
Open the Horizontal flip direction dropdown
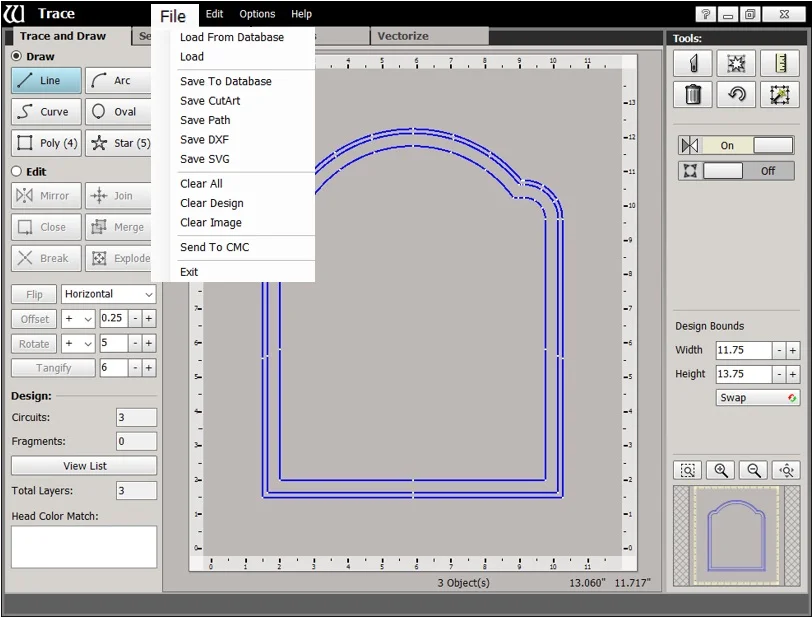pyautogui.click(x=108, y=294)
